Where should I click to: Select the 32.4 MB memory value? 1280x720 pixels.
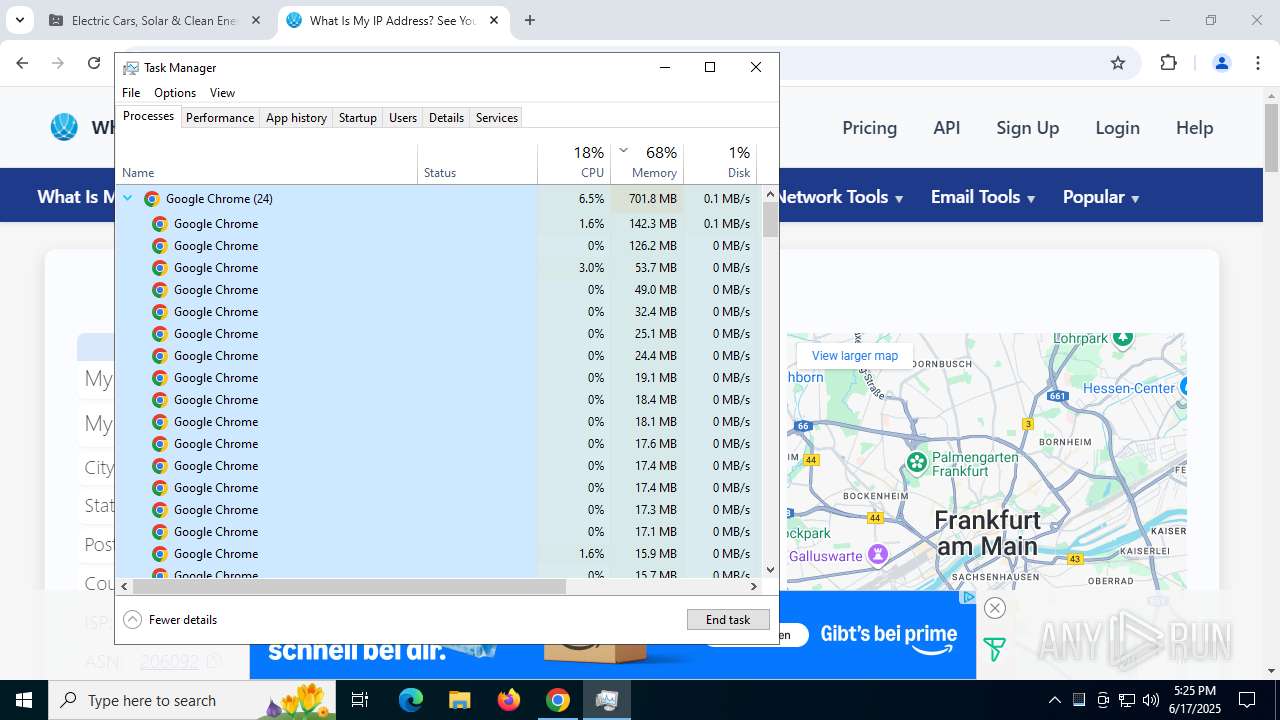[655, 312]
